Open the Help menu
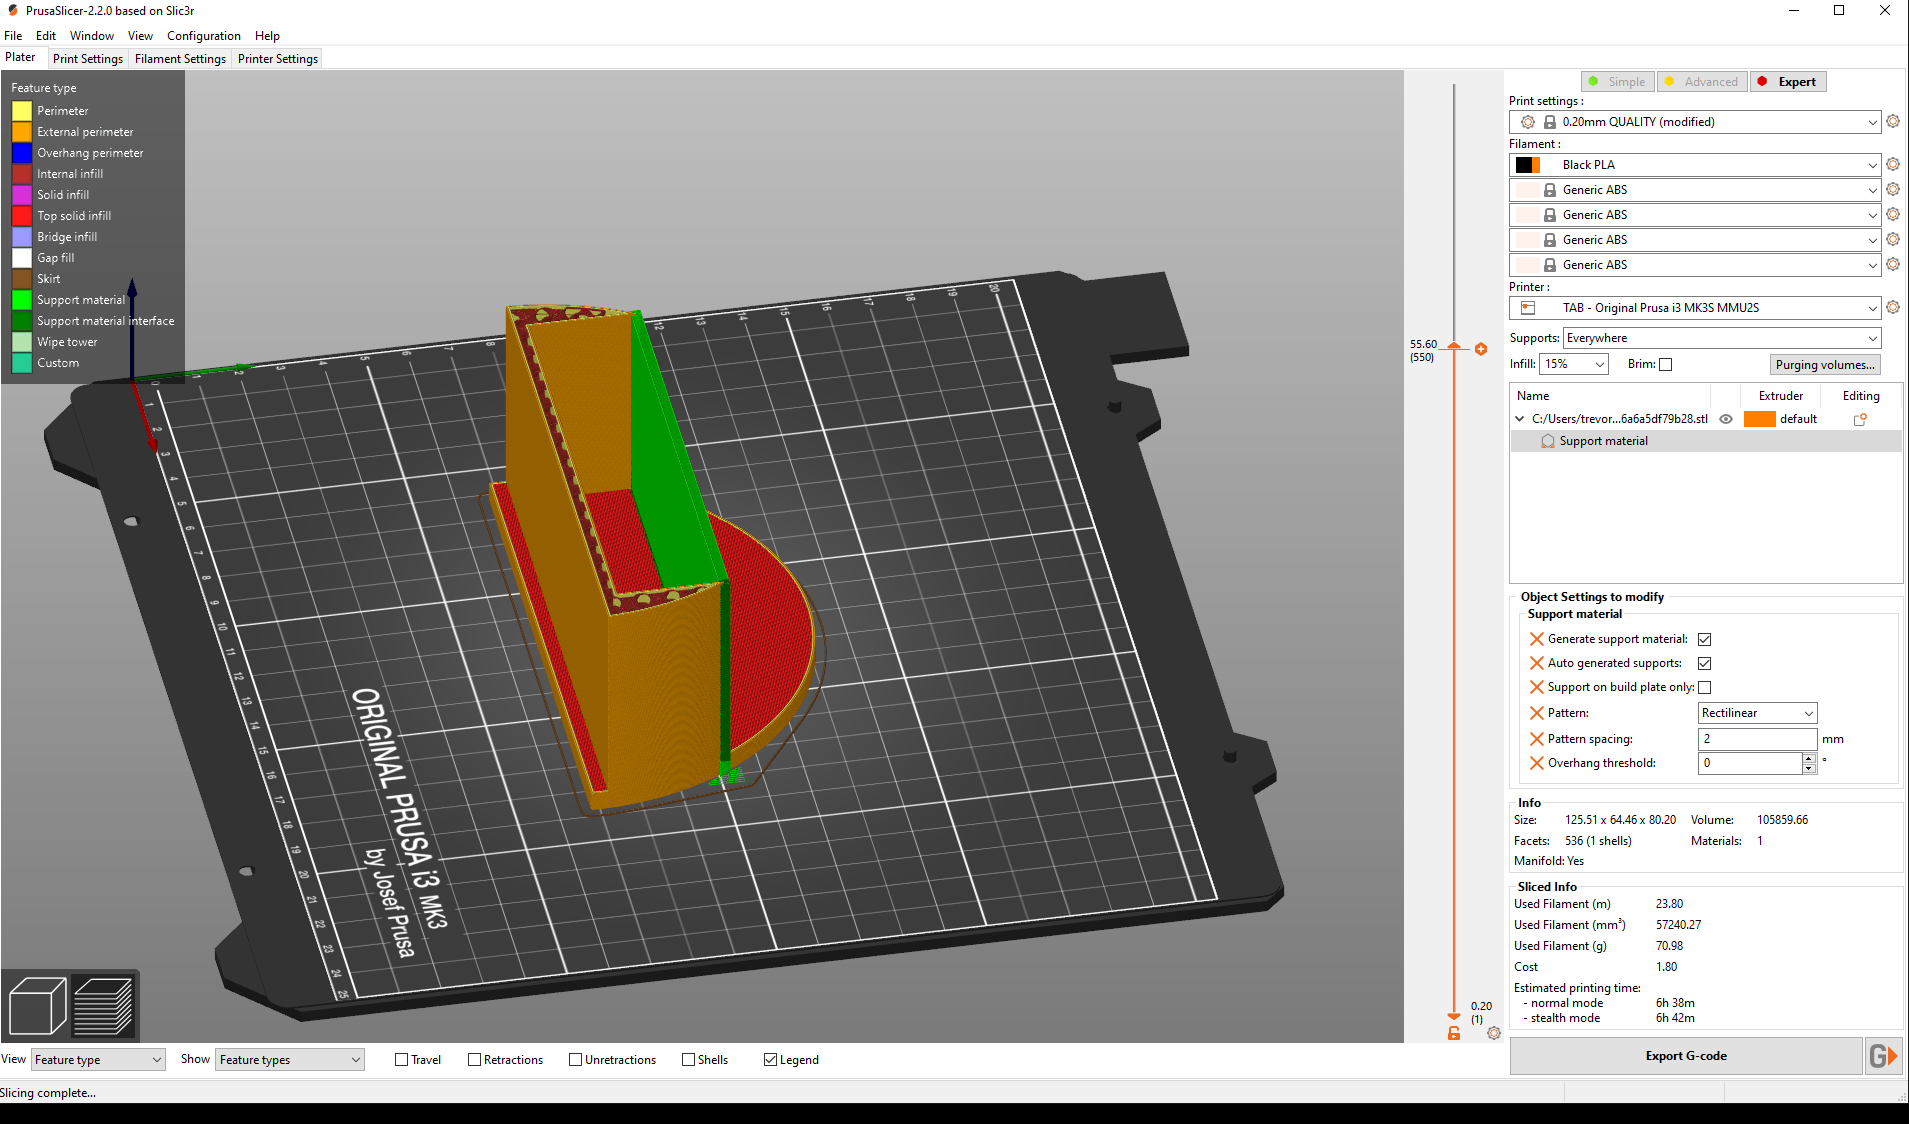Screen dimensions: 1909x1124 pos(267,35)
